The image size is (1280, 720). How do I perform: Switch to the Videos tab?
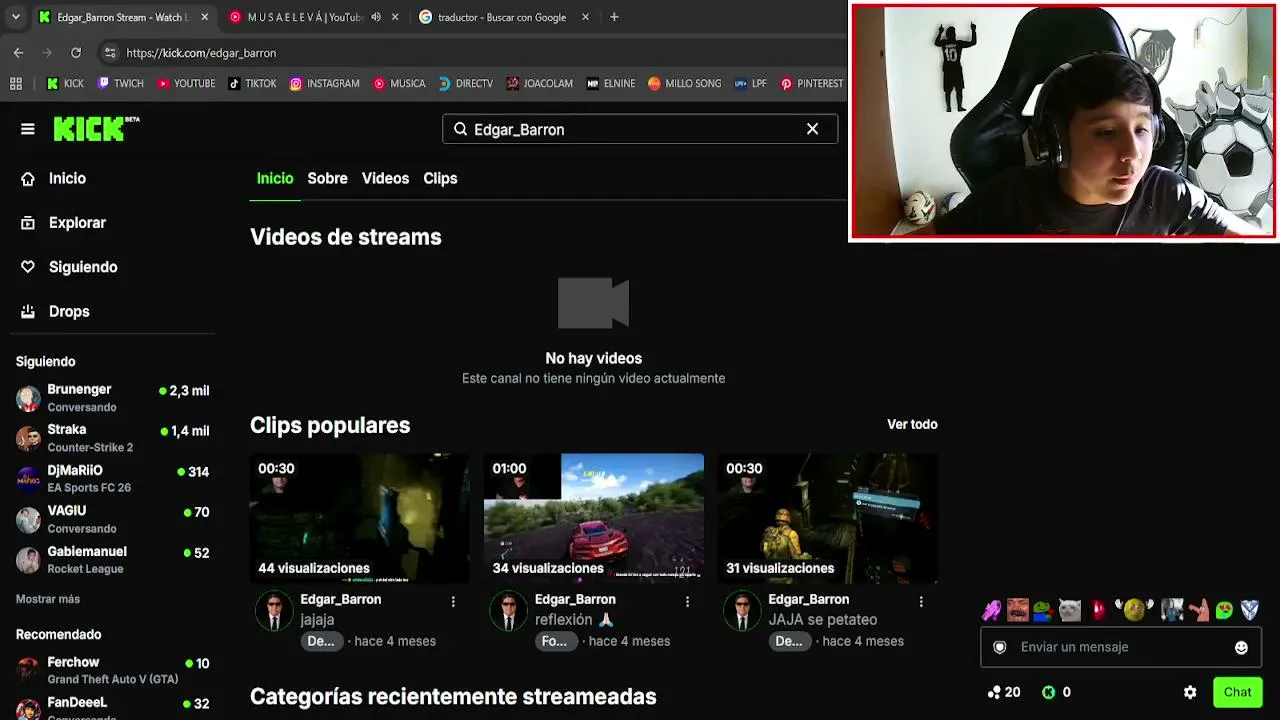[385, 178]
